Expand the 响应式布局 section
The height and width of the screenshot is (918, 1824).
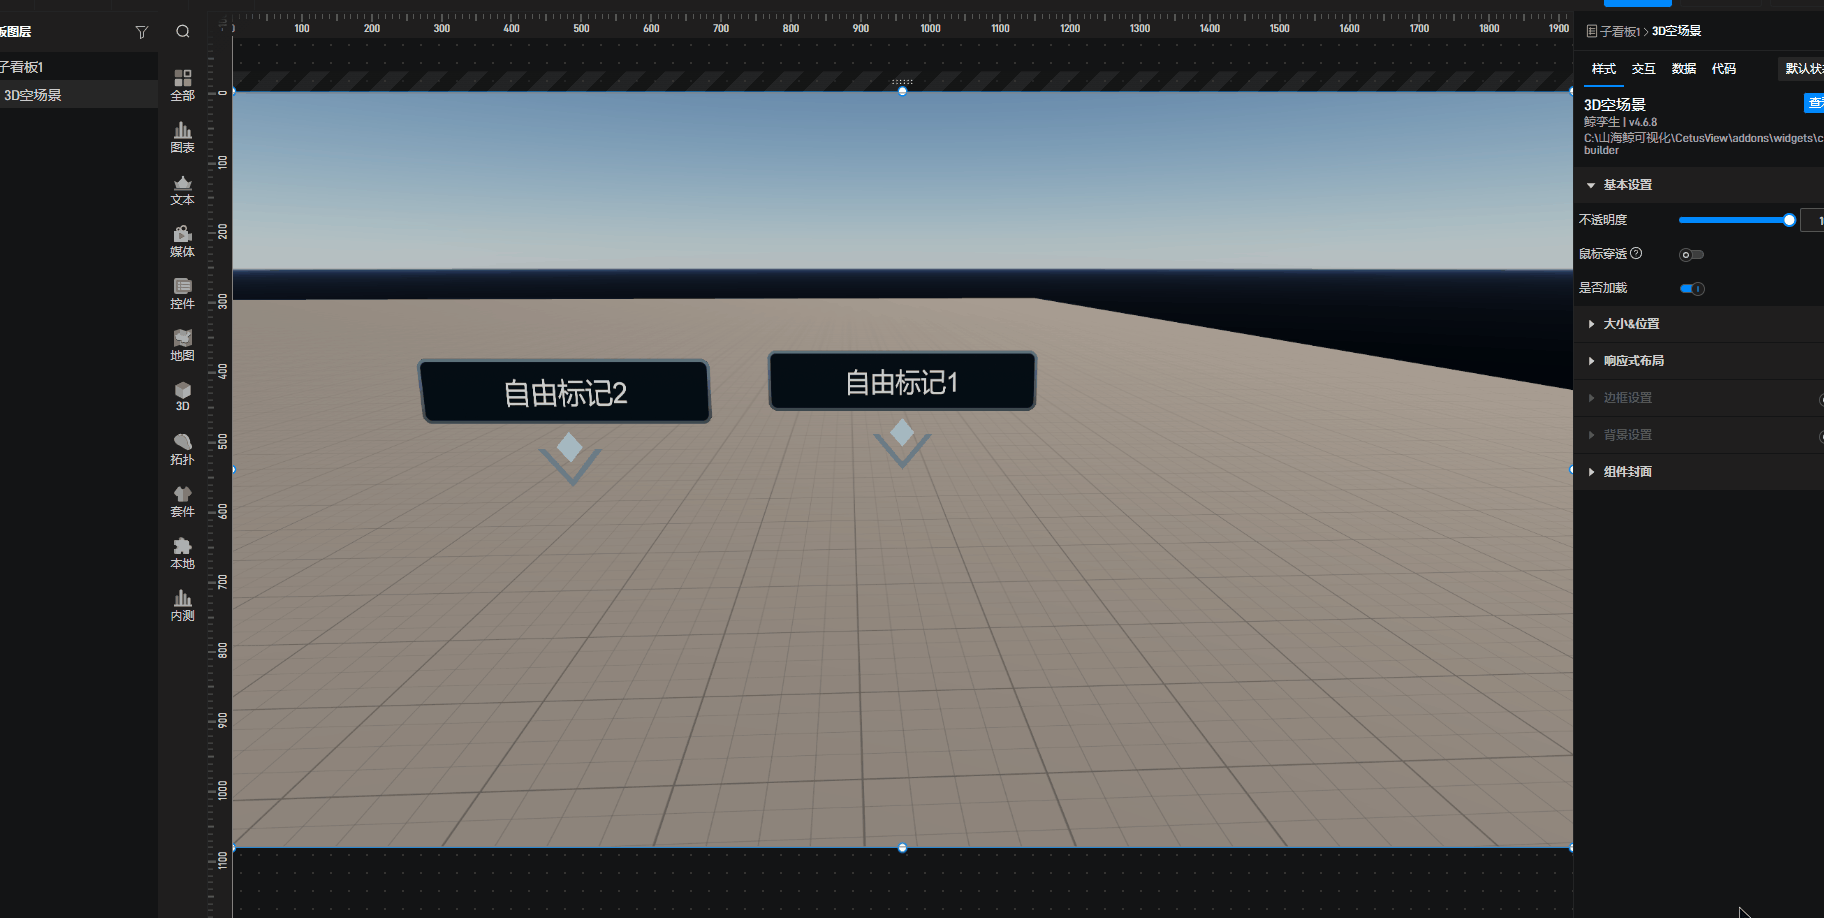coord(1633,361)
